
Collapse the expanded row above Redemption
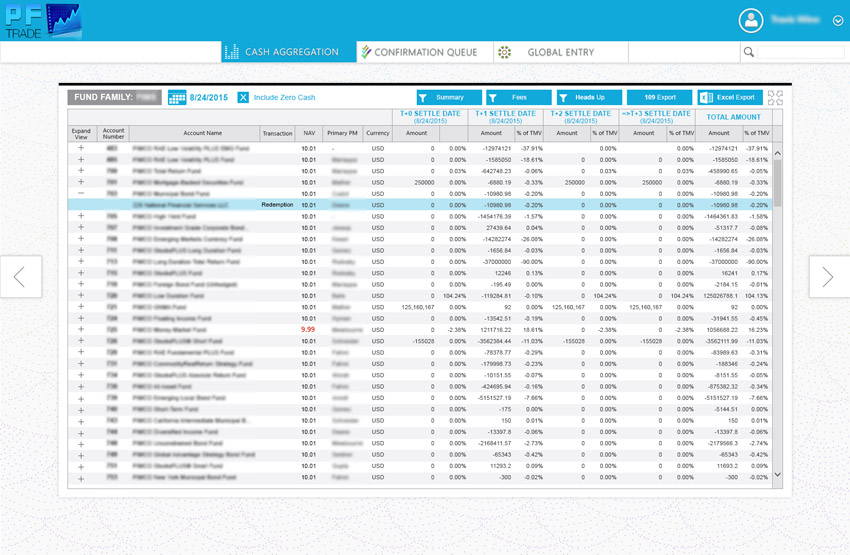pyautogui.click(x=81, y=193)
